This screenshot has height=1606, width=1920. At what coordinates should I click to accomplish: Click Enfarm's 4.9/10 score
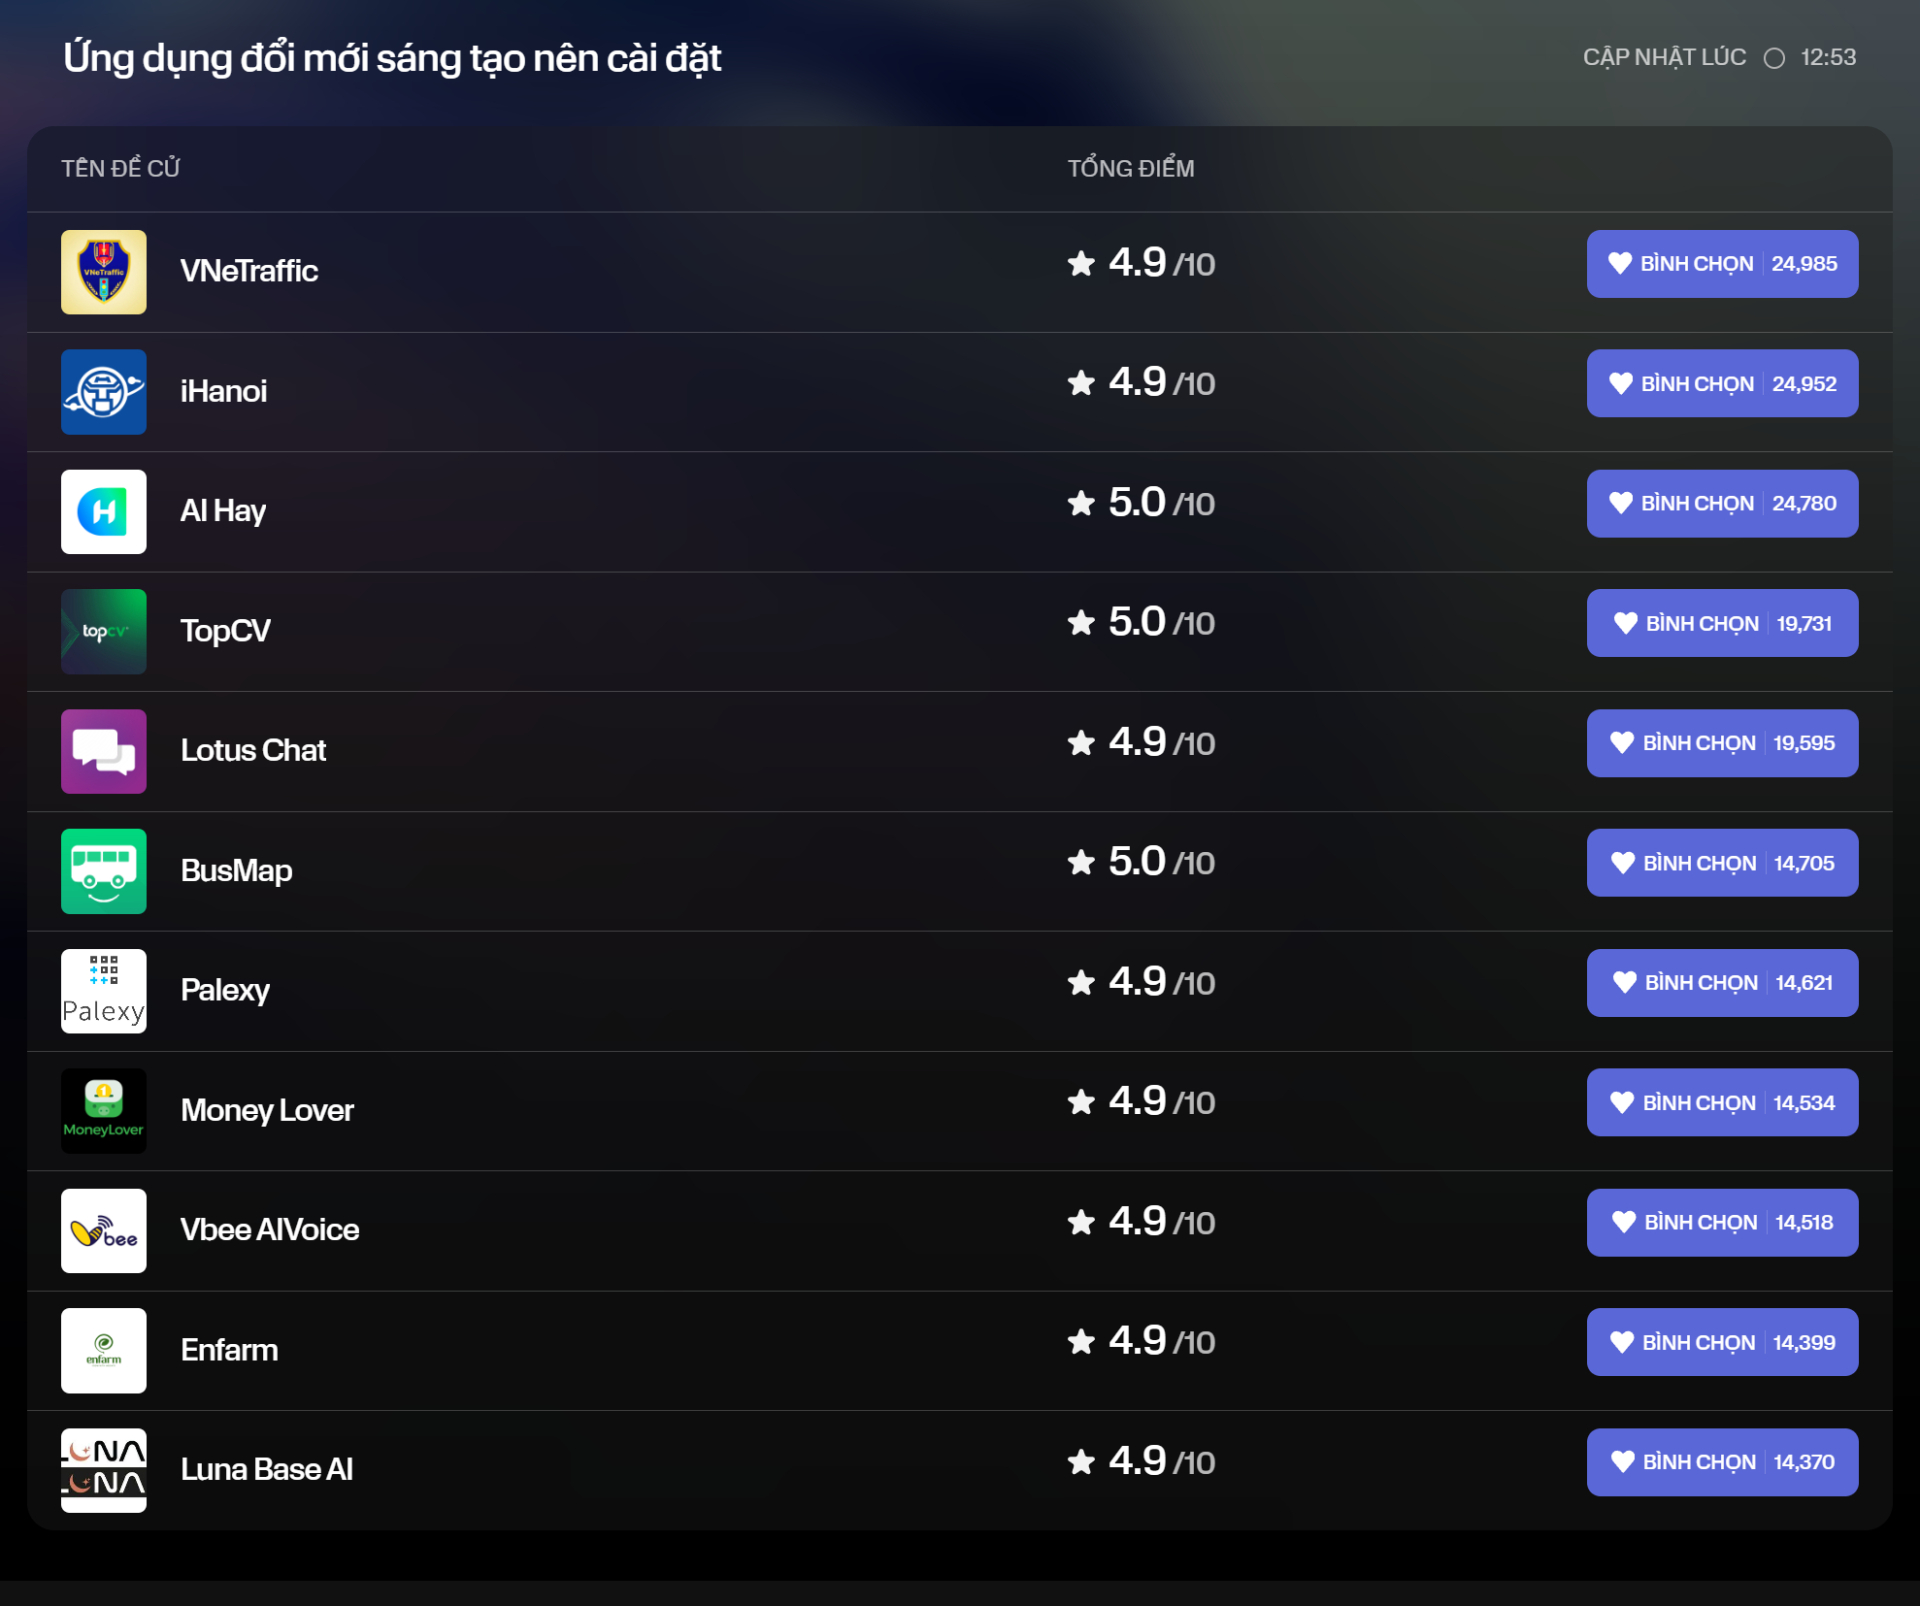point(1141,1341)
